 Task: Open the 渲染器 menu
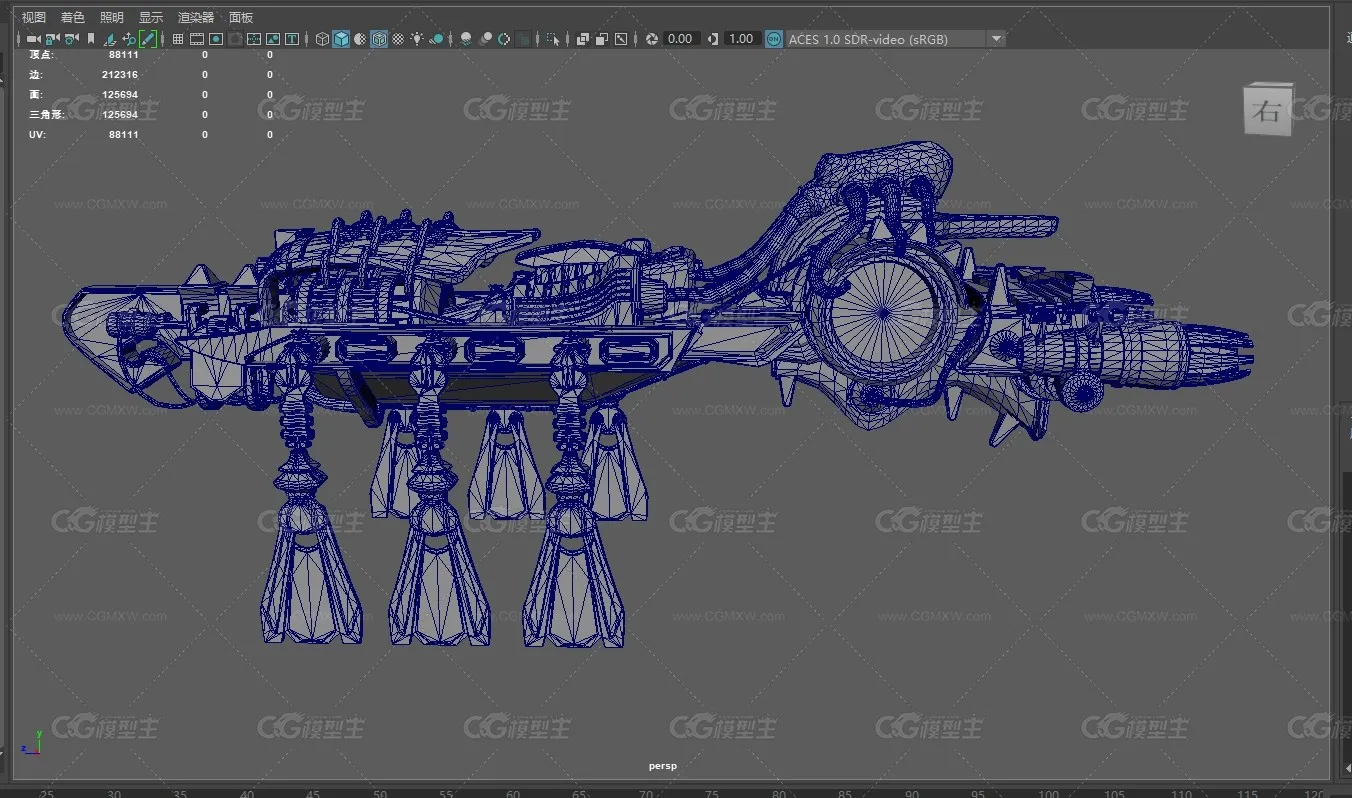click(196, 17)
